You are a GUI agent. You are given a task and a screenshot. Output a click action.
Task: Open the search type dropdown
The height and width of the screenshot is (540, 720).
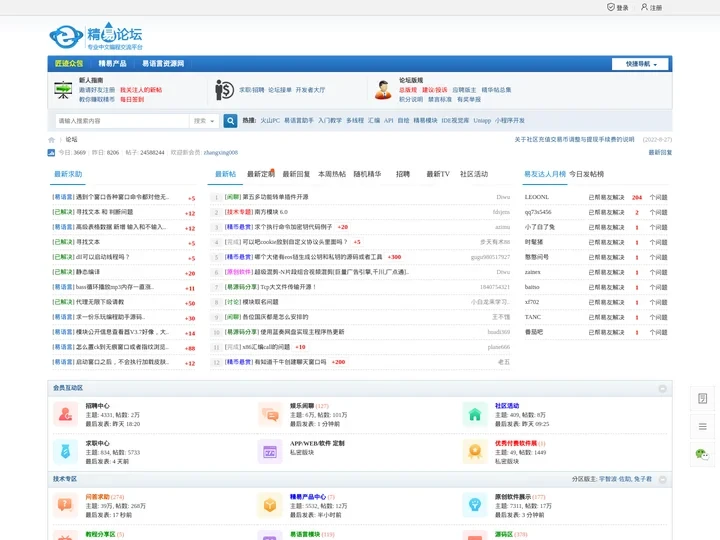pyautogui.click(x=204, y=121)
